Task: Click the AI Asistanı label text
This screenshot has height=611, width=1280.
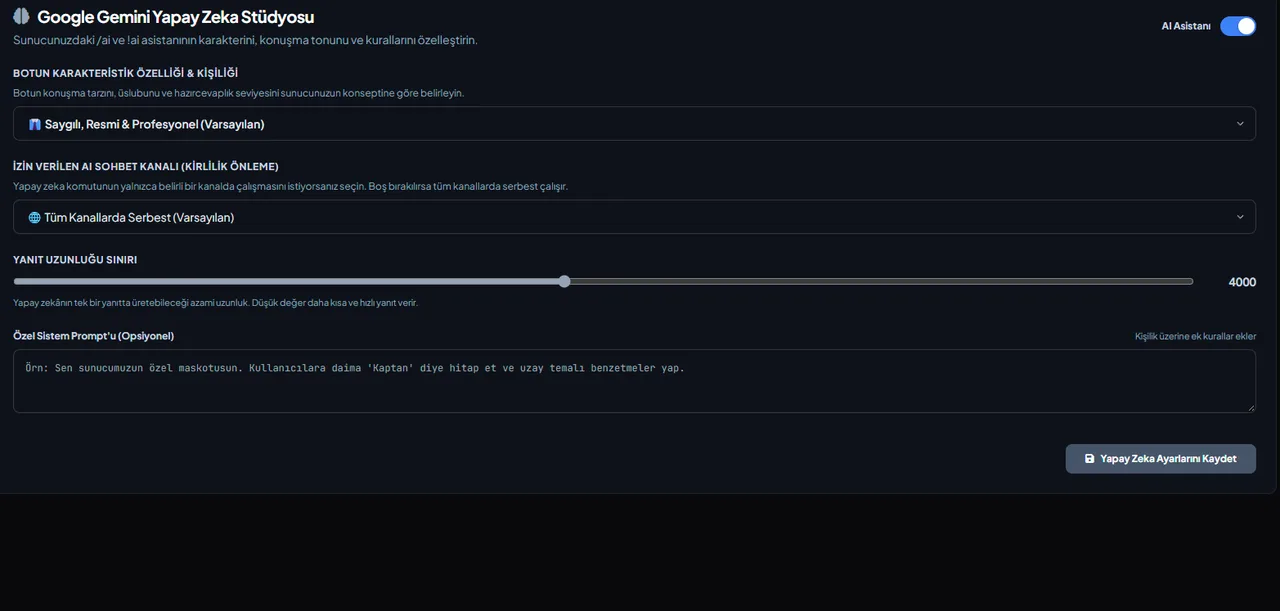Action: point(1186,26)
